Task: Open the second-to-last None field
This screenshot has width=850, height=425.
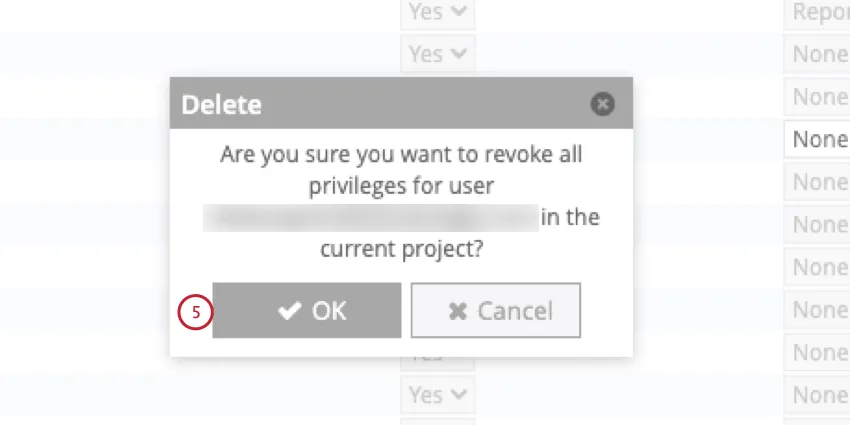Action: tap(818, 353)
